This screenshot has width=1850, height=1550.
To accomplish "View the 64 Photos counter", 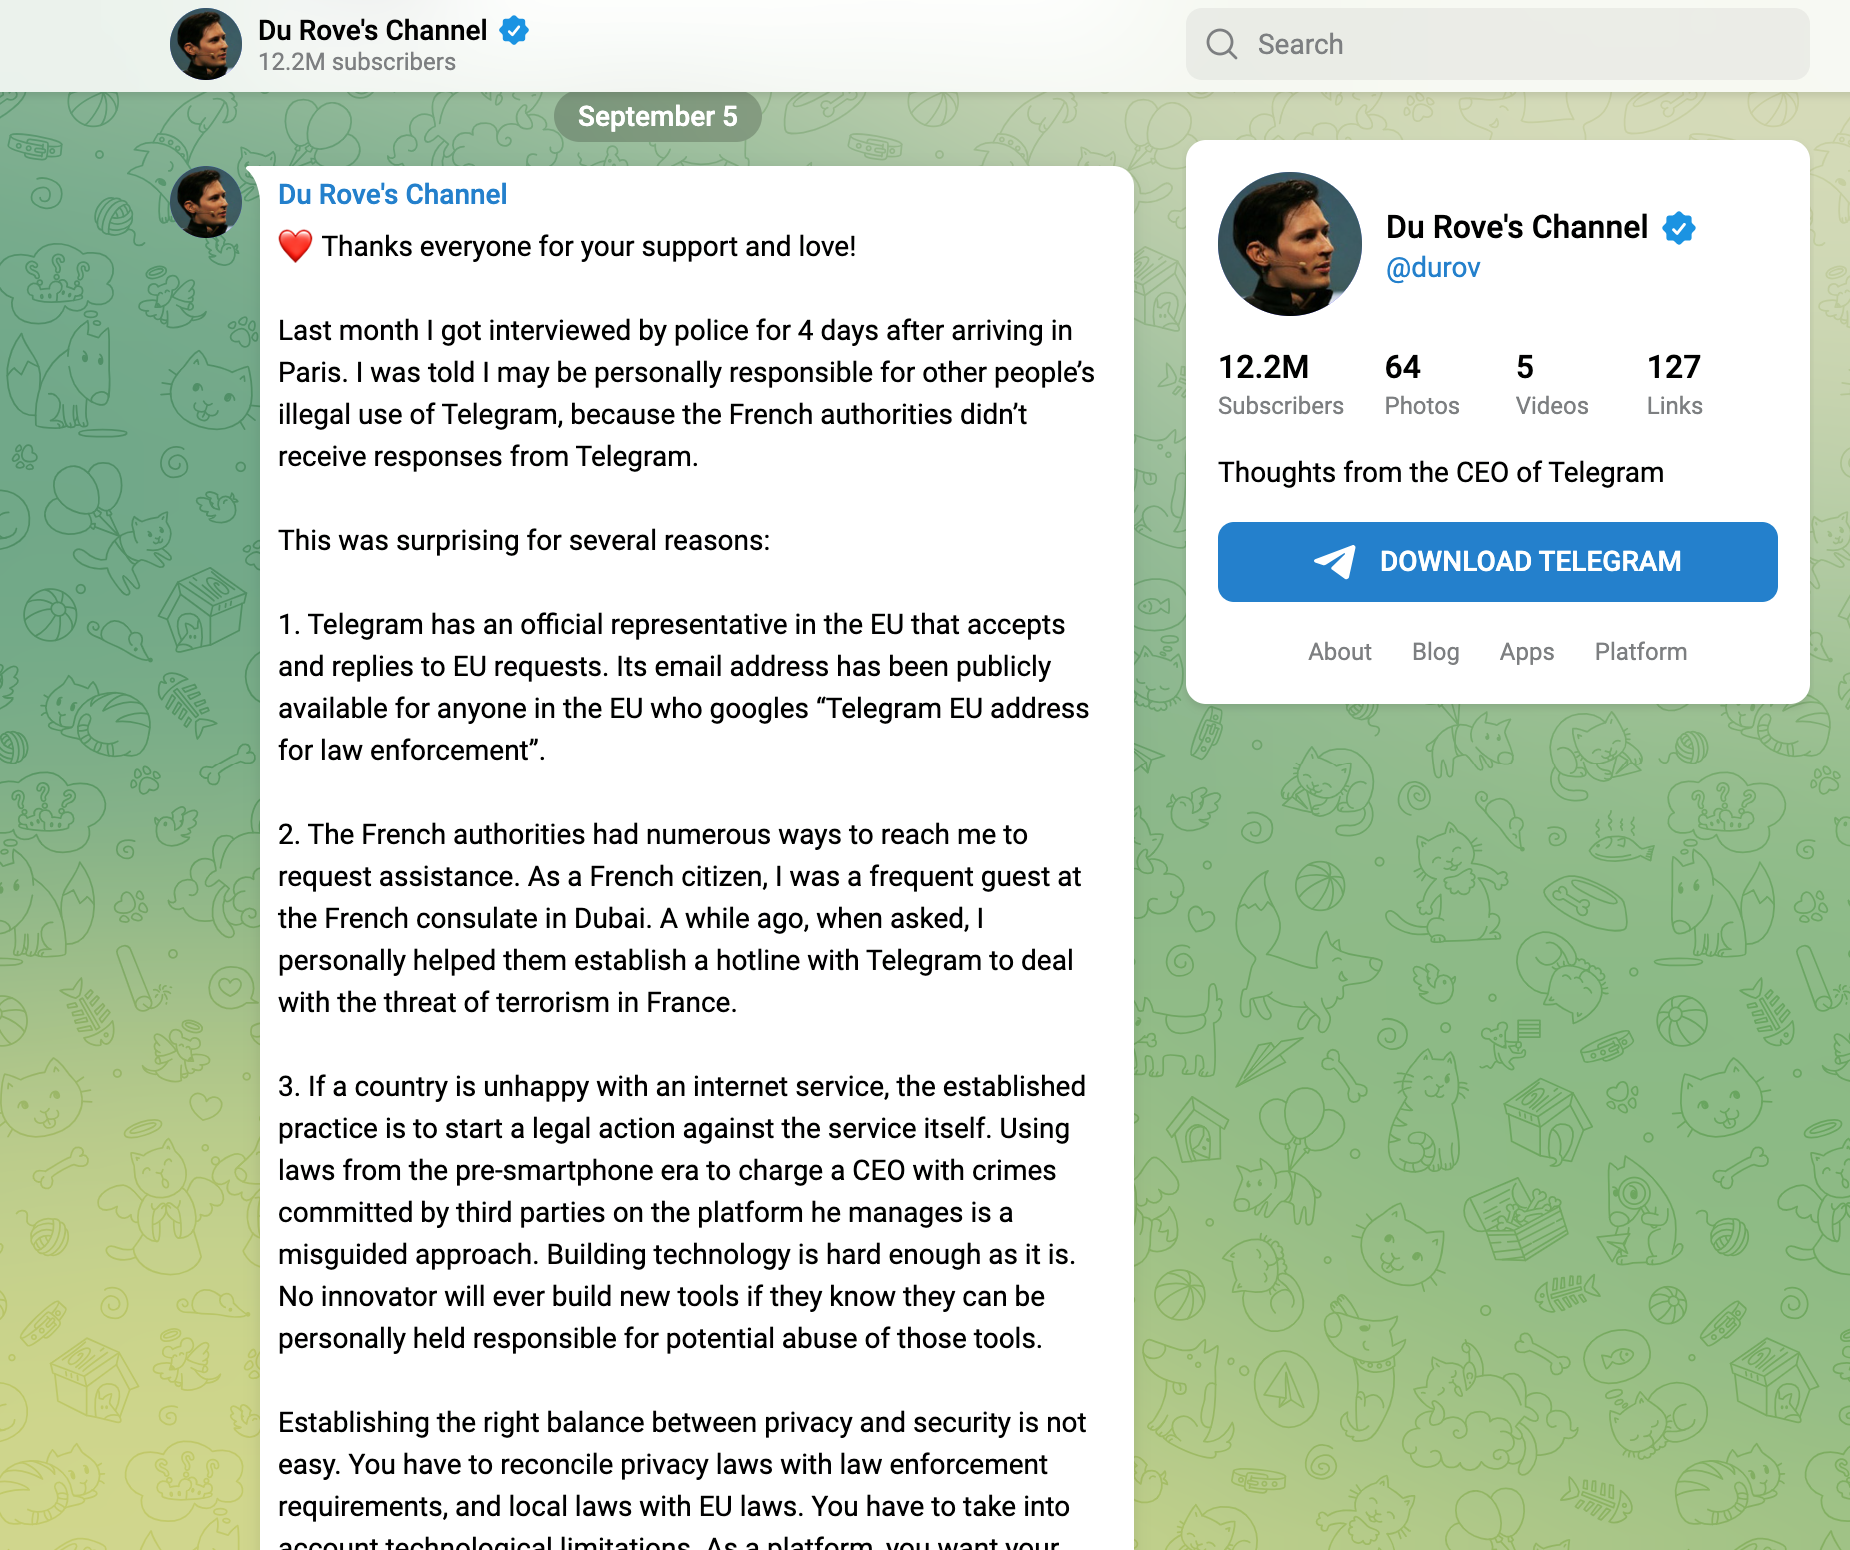I will 1421,384.
